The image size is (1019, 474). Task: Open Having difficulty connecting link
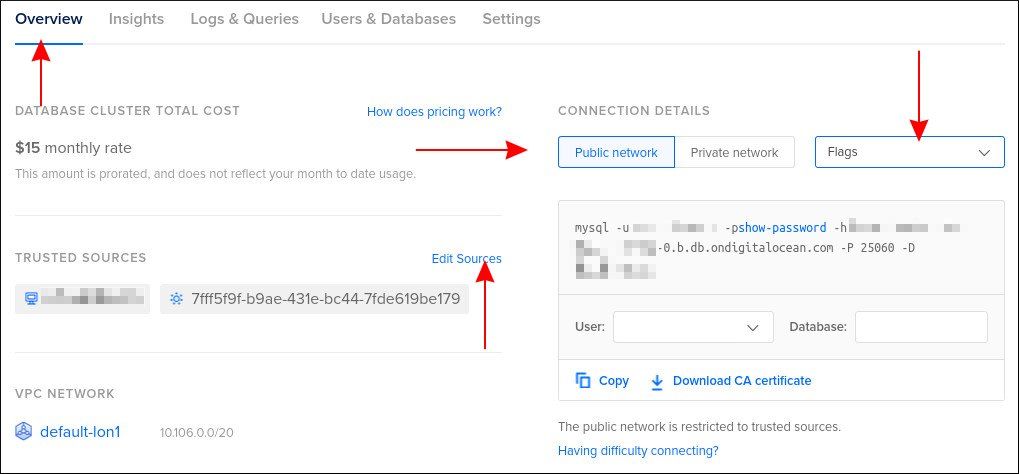[638, 451]
